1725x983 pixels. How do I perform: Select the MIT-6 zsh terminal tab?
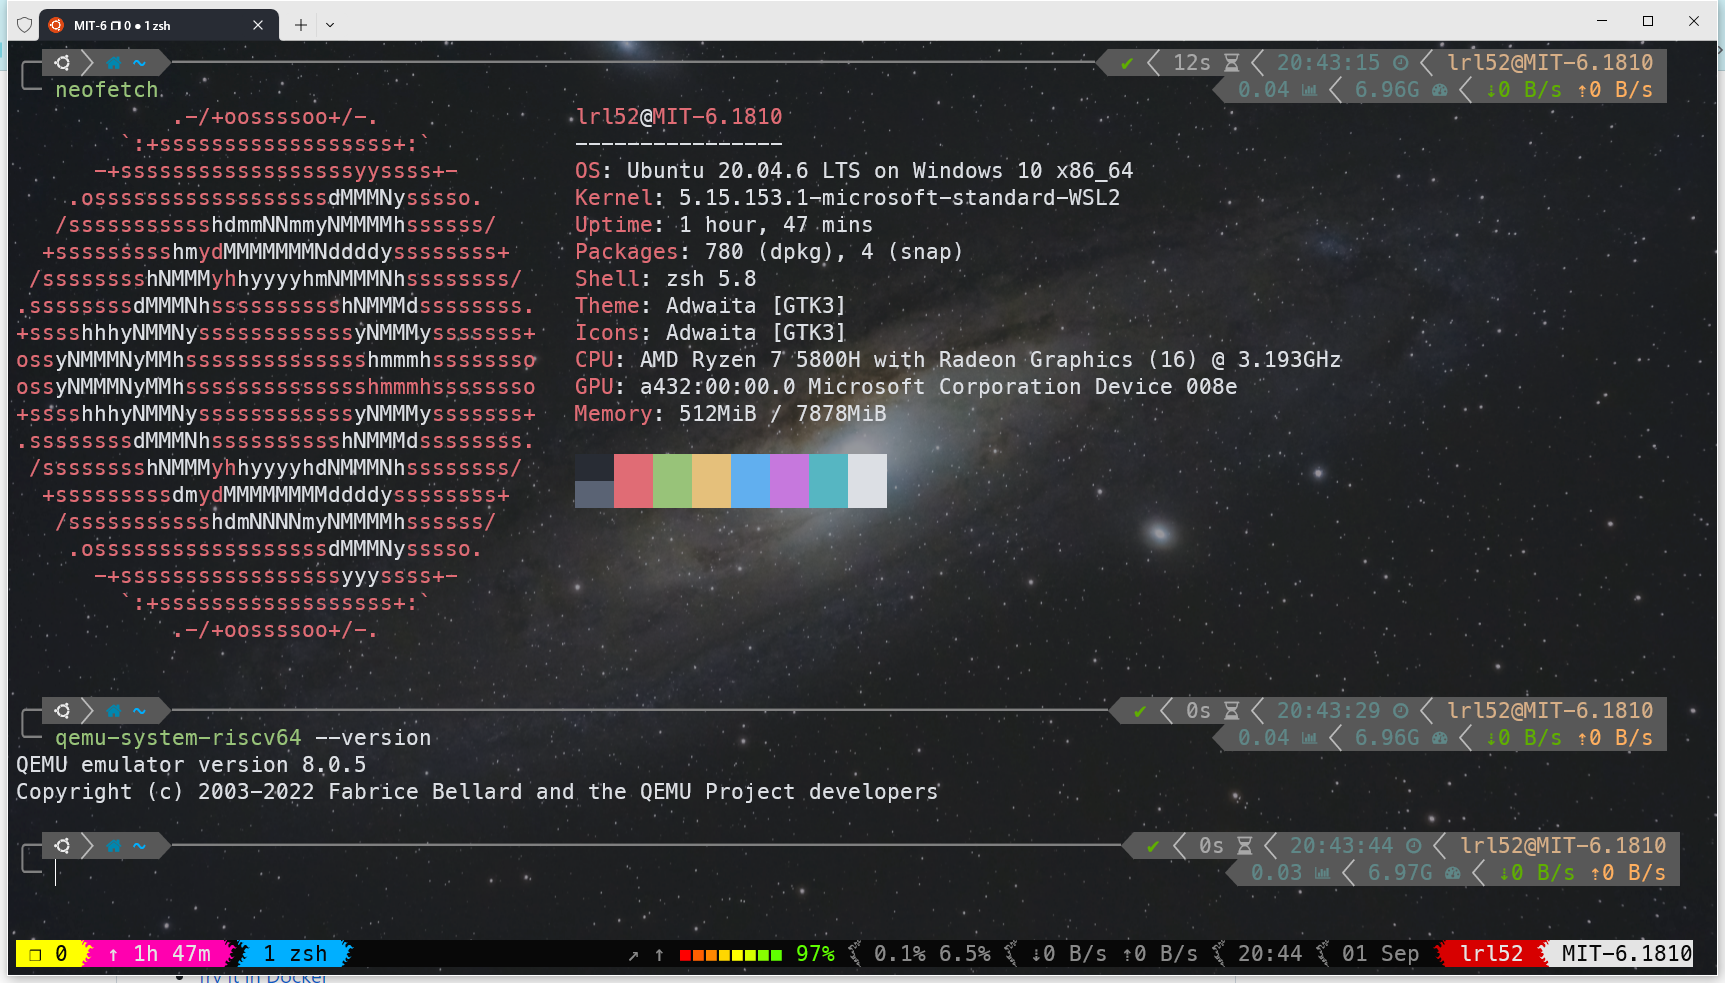click(x=157, y=25)
